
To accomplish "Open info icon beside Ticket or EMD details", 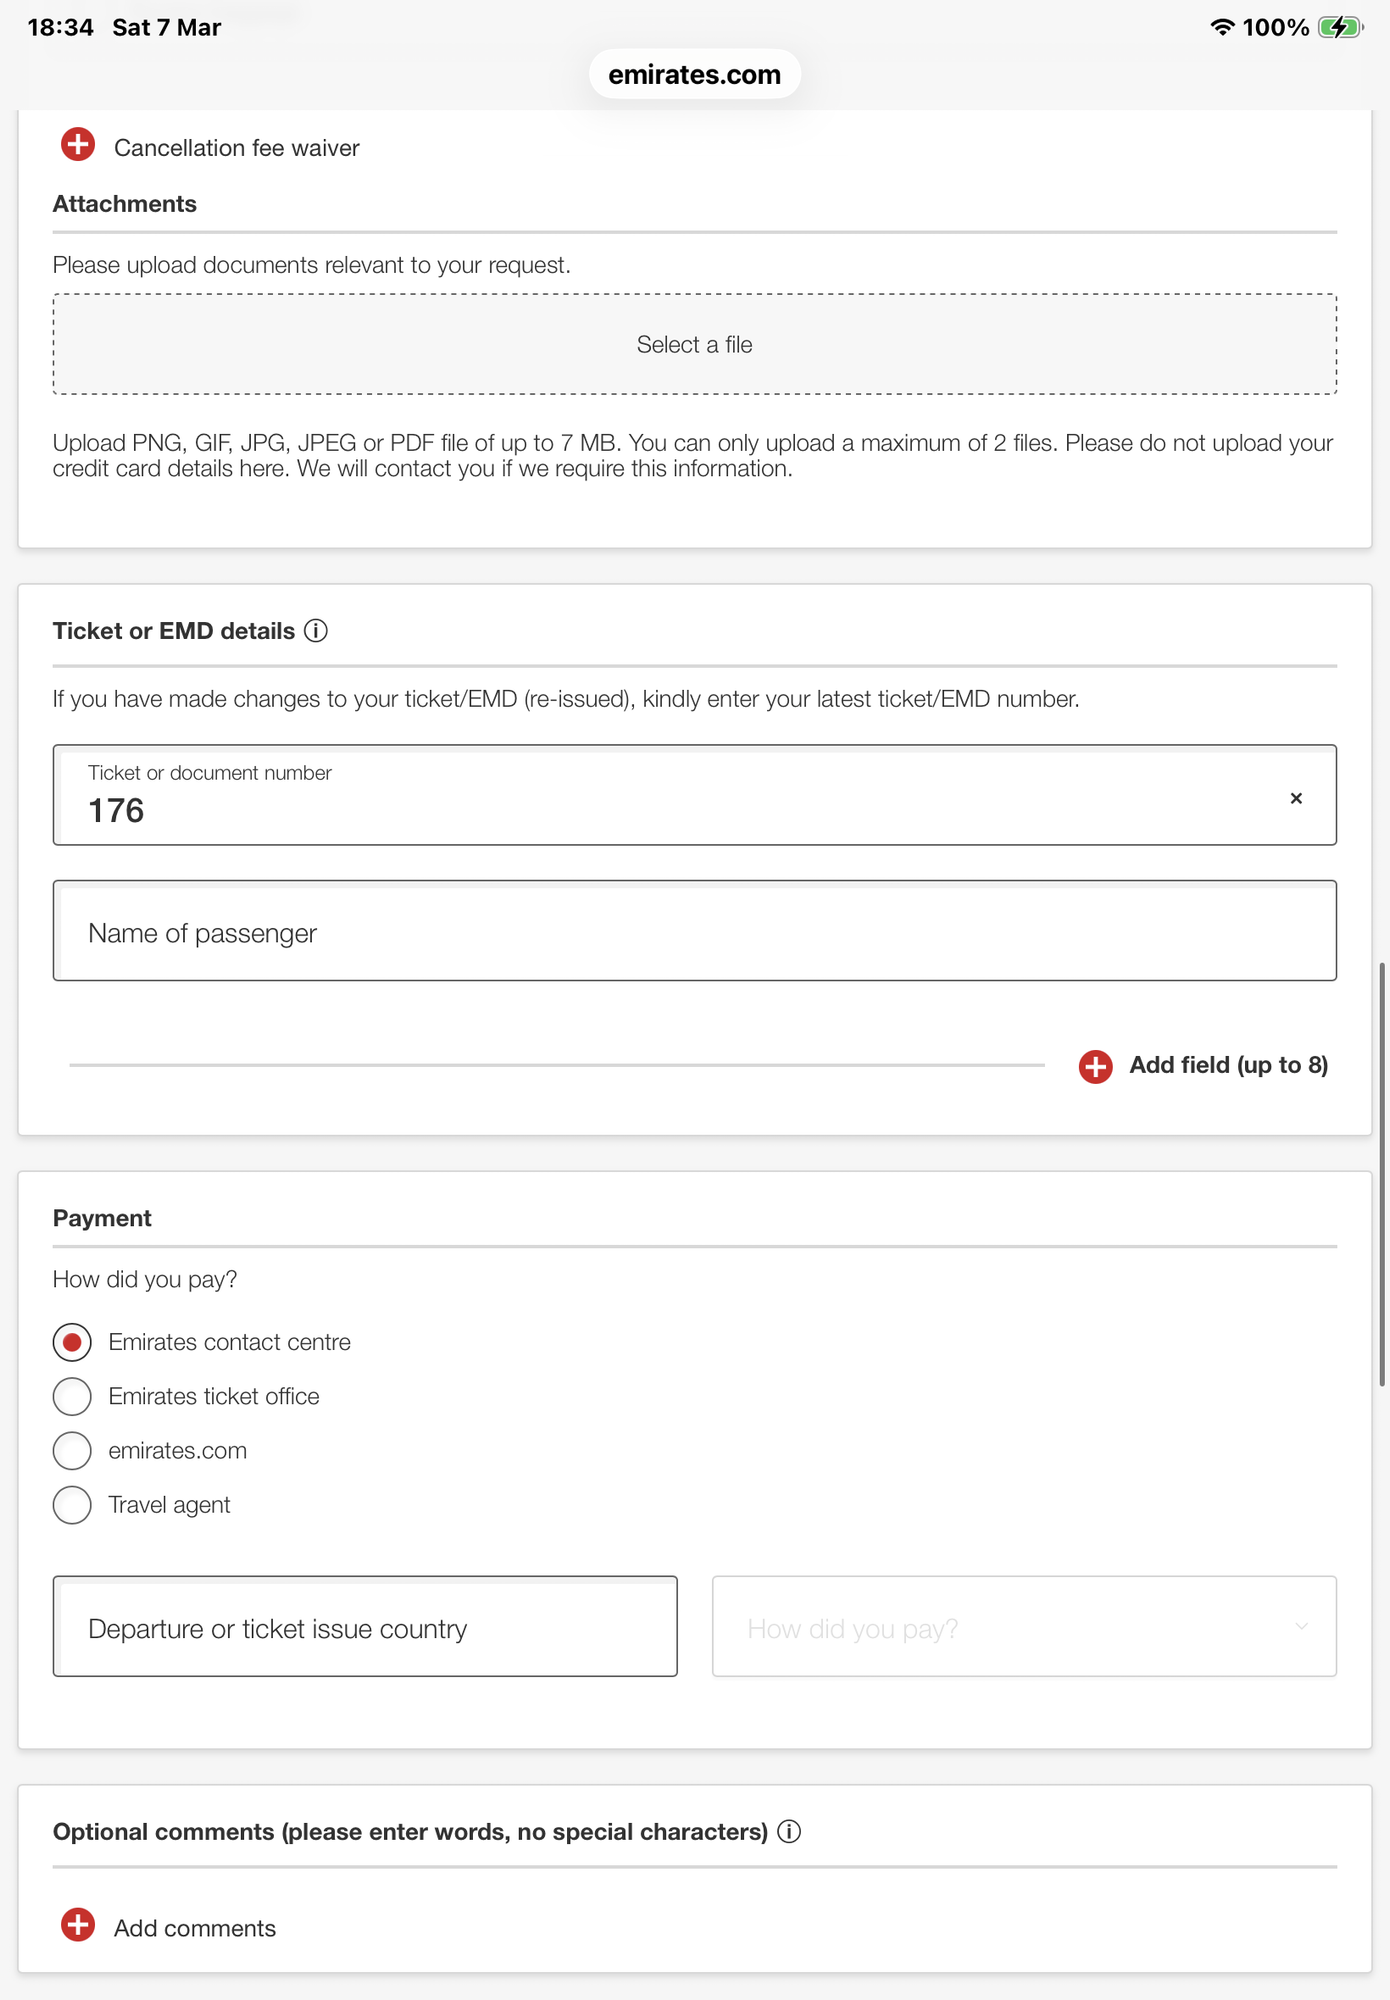I will coord(316,631).
